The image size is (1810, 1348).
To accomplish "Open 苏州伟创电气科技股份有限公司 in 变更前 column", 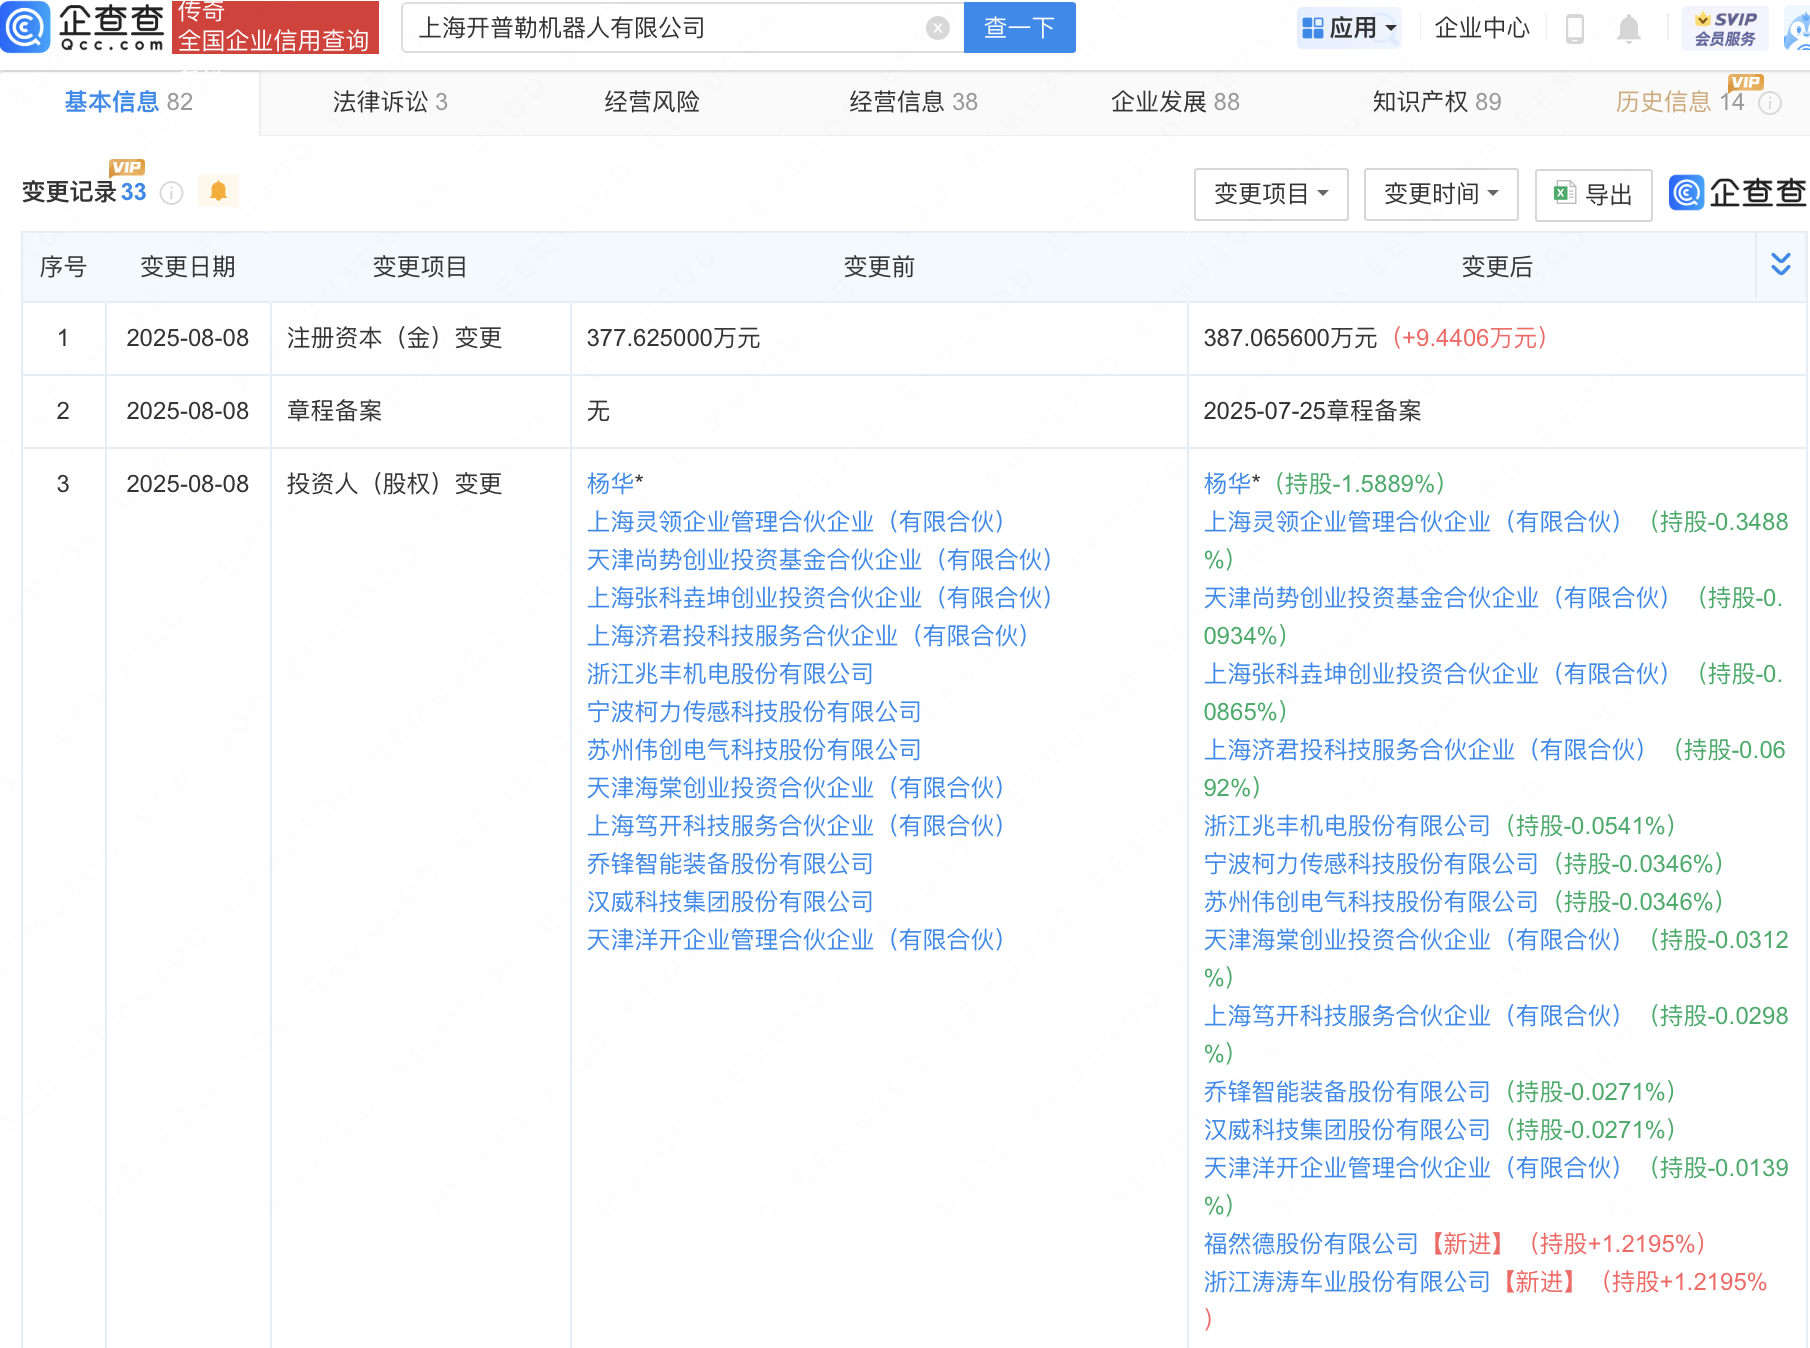I will click(754, 750).
